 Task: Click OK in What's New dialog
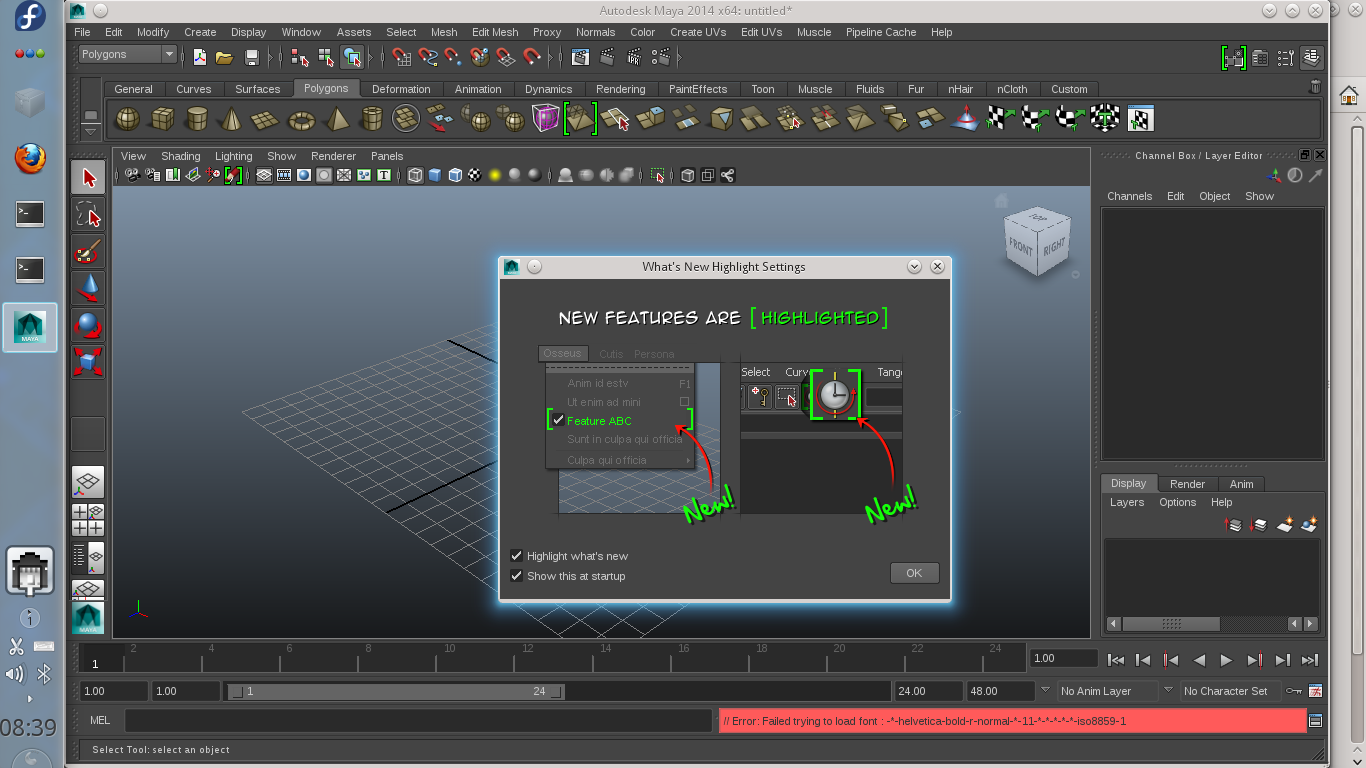pos(914,573)
